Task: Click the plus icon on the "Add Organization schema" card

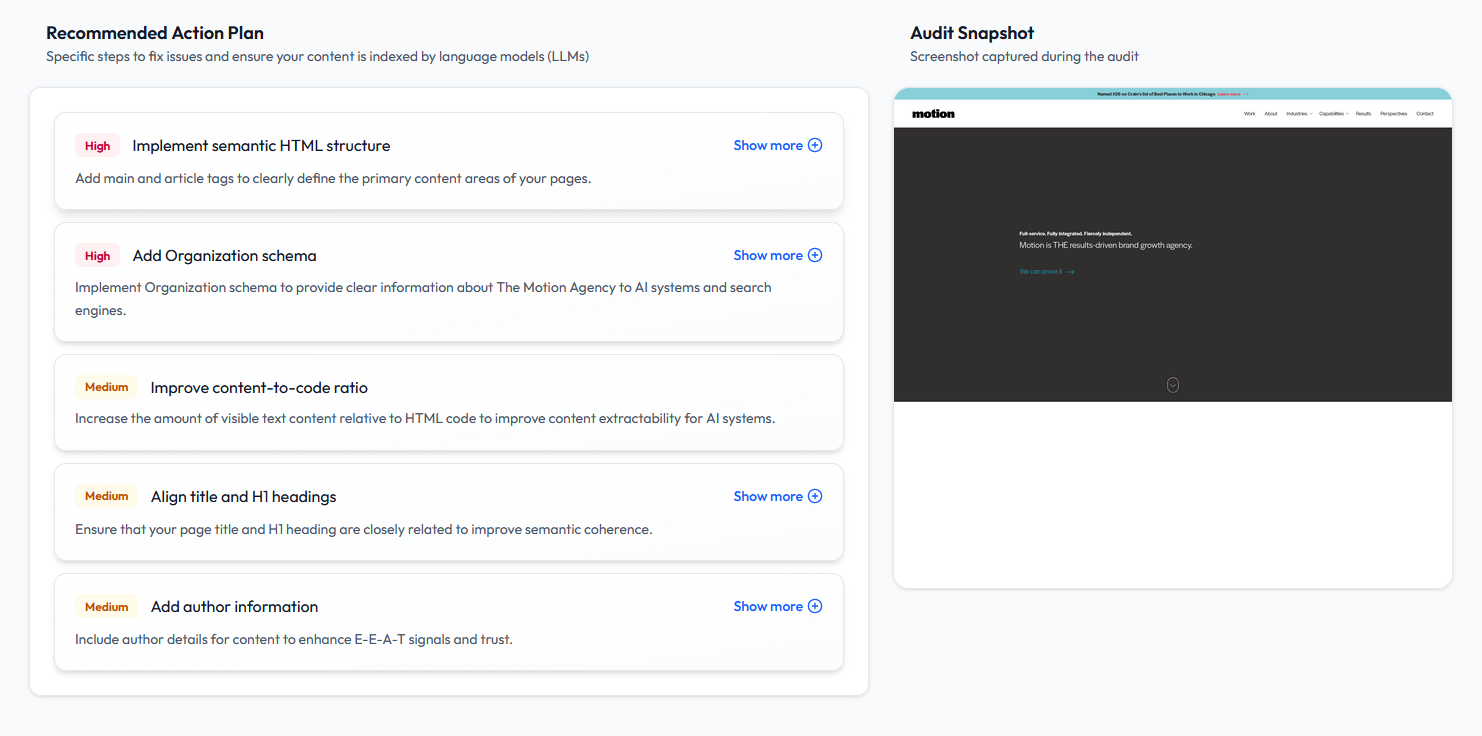Action: pyautogui.click(x=815, y=255)
